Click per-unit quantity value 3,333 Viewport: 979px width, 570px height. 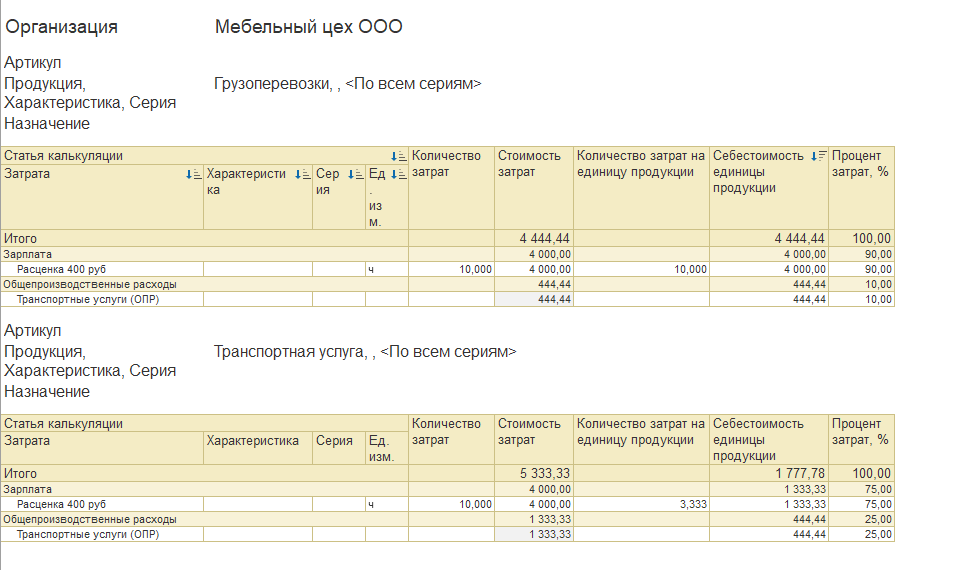click(693, 504)
